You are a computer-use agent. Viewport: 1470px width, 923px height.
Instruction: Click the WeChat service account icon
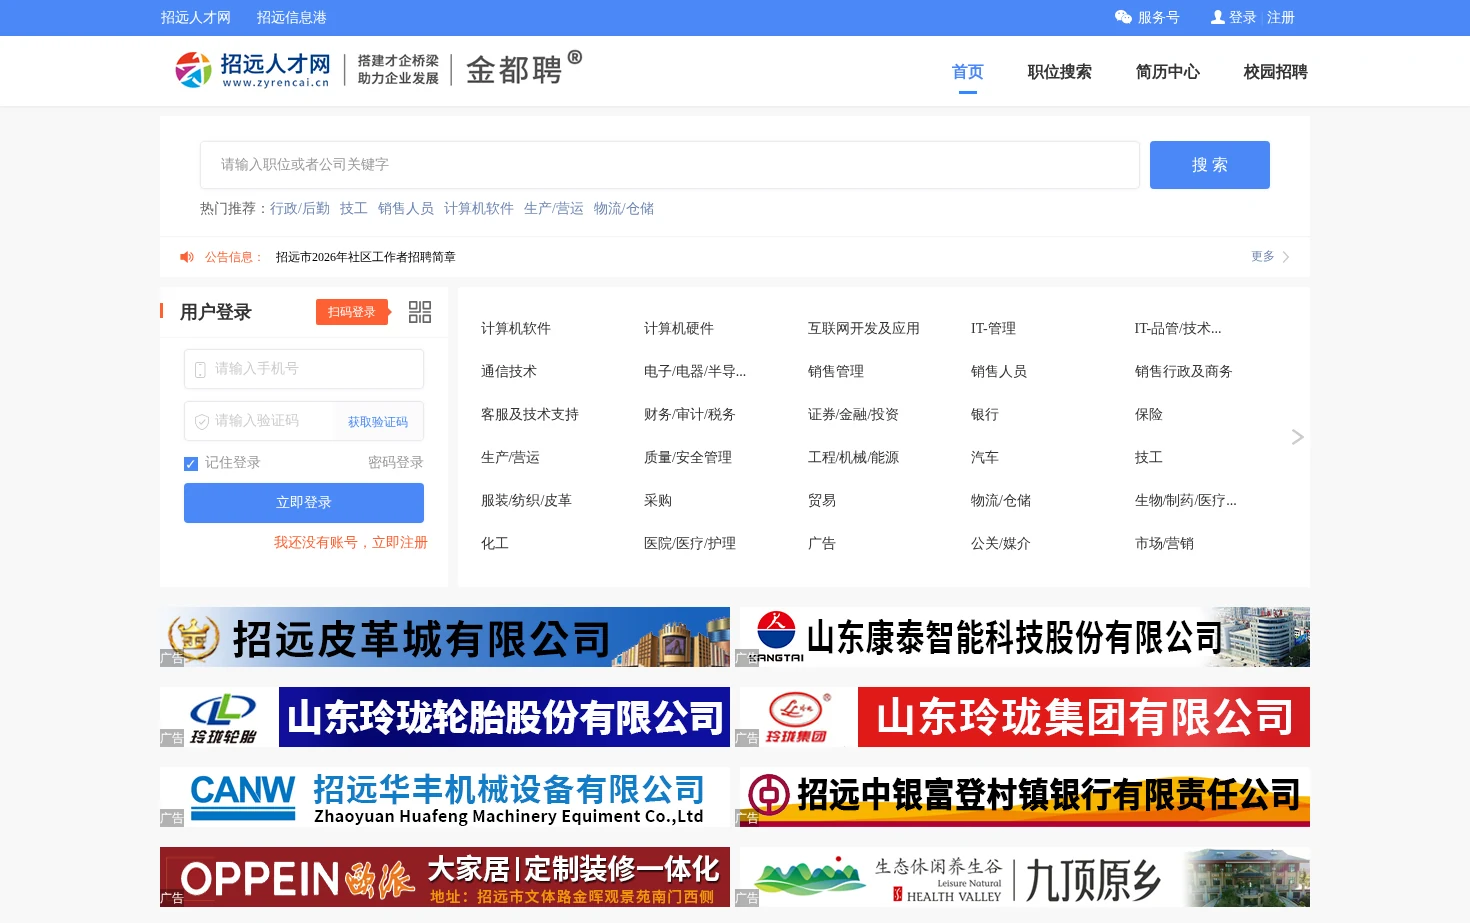point(1123,17)
